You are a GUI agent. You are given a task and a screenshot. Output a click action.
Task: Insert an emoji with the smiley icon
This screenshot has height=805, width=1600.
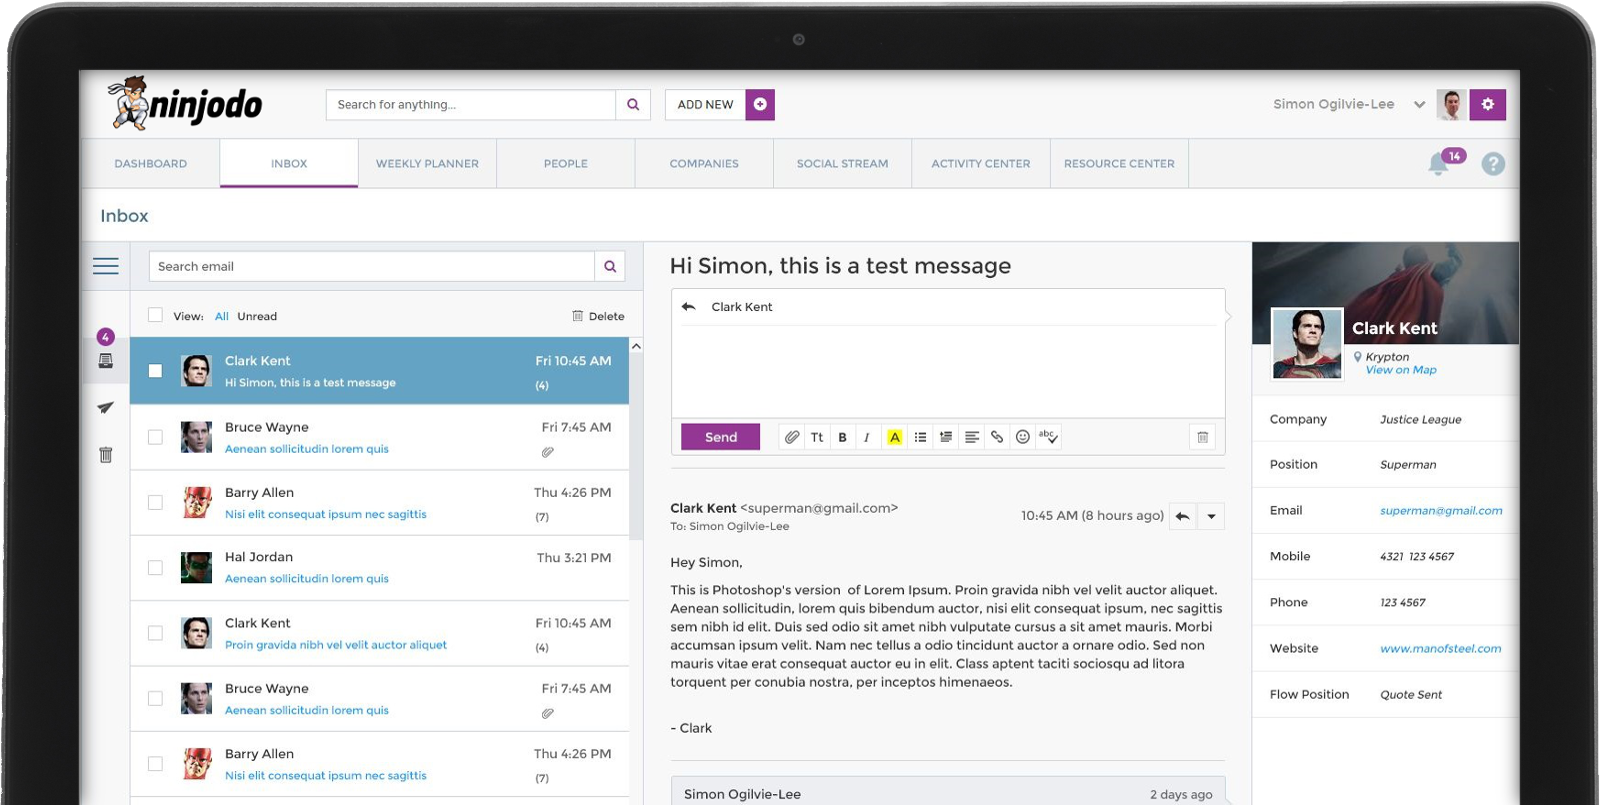[1022, 437]
